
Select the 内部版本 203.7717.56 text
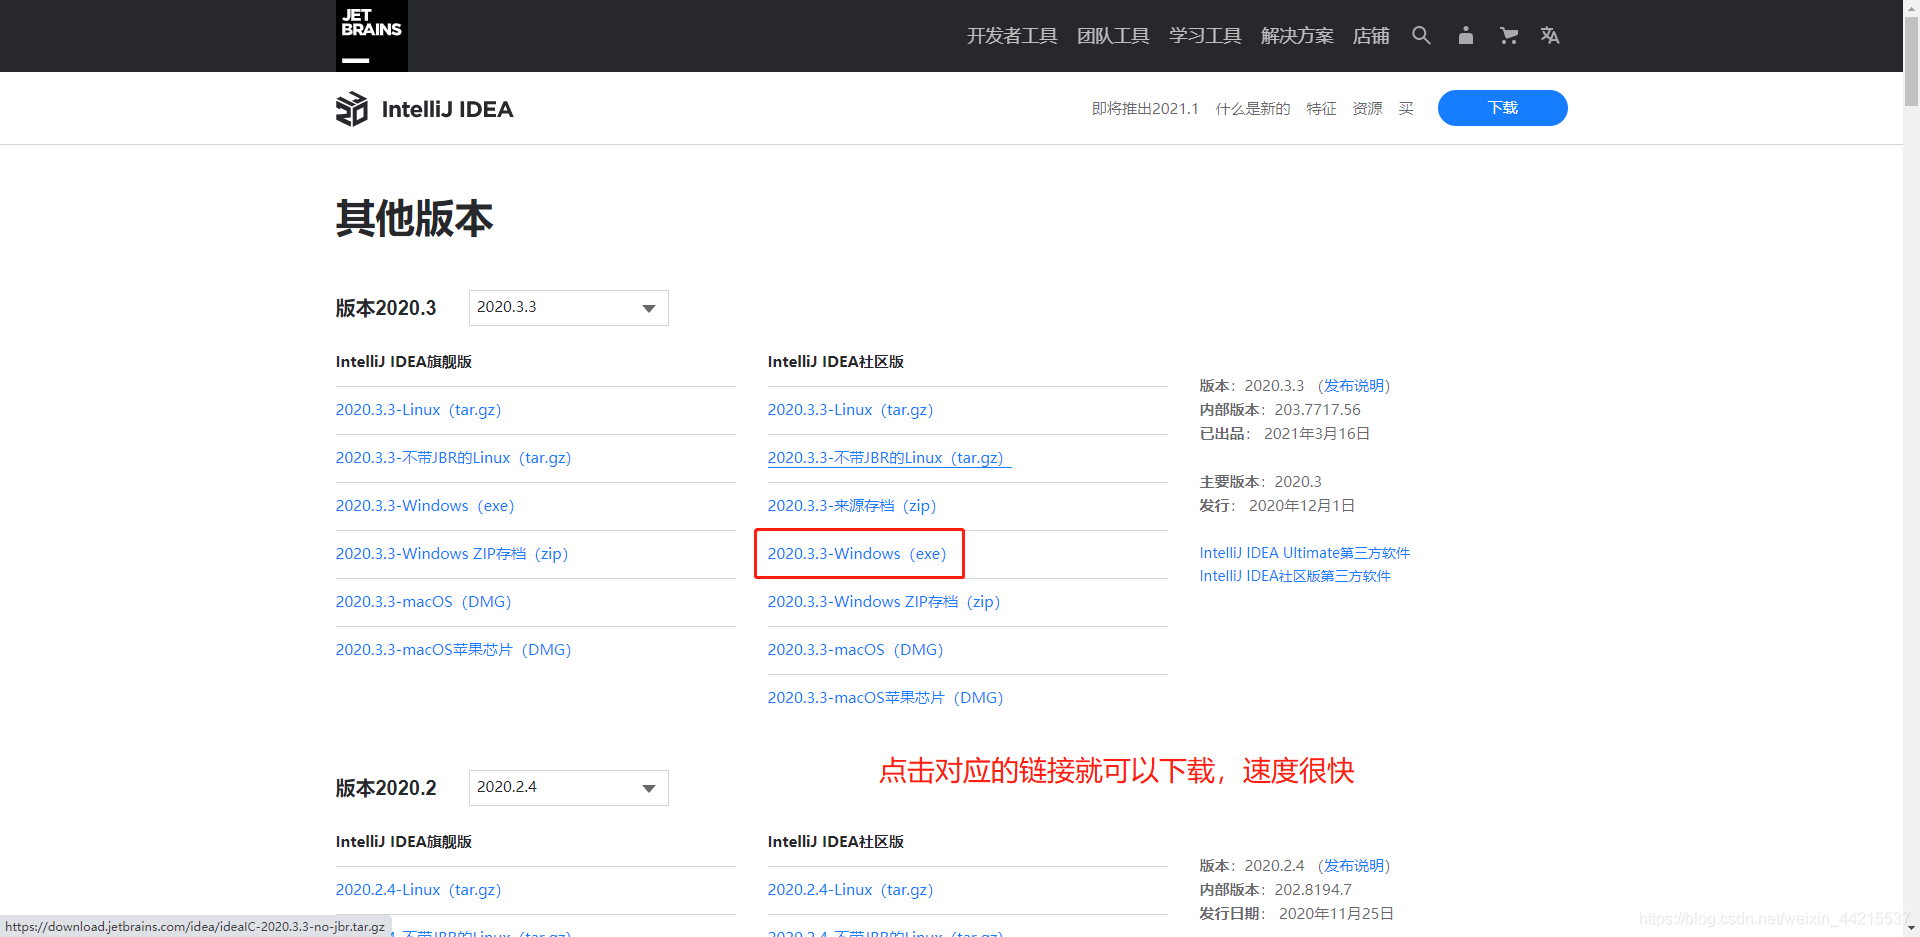click(1280, 410)
